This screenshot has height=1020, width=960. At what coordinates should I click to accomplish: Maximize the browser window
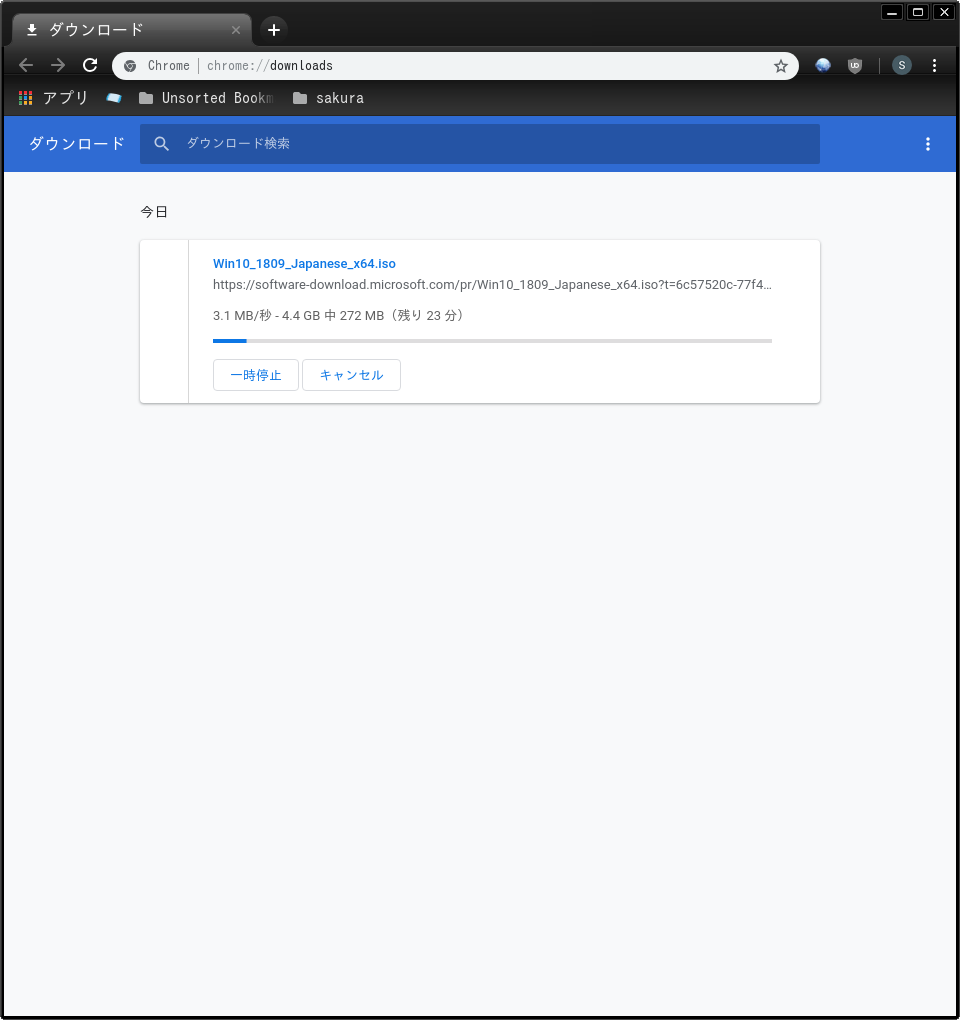(918, 12)
